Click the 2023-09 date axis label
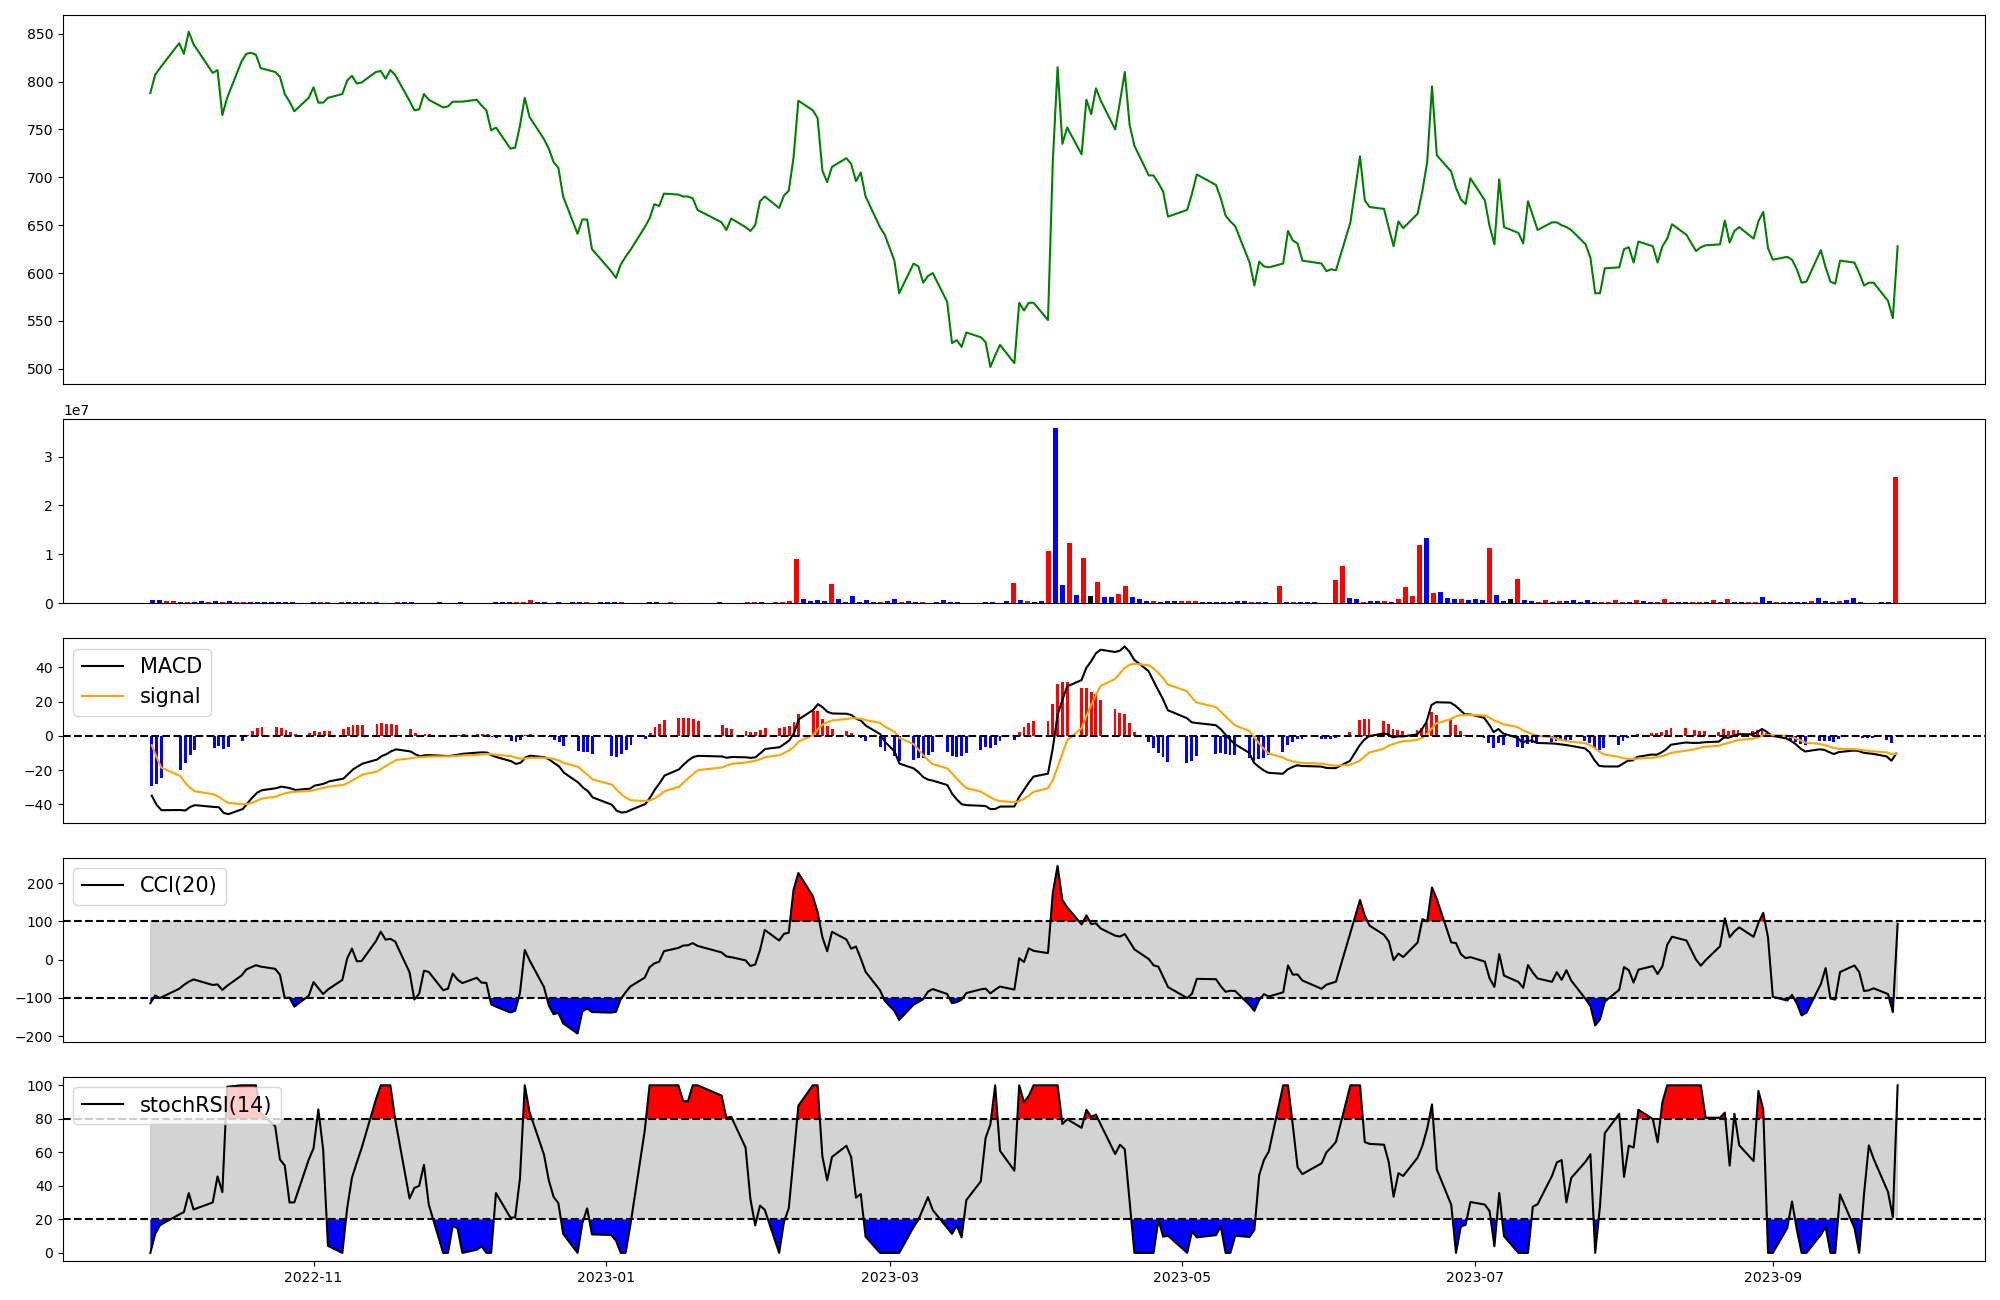The image size is (2000, 1300). pyautogui.click(x=1773, y=1277)
